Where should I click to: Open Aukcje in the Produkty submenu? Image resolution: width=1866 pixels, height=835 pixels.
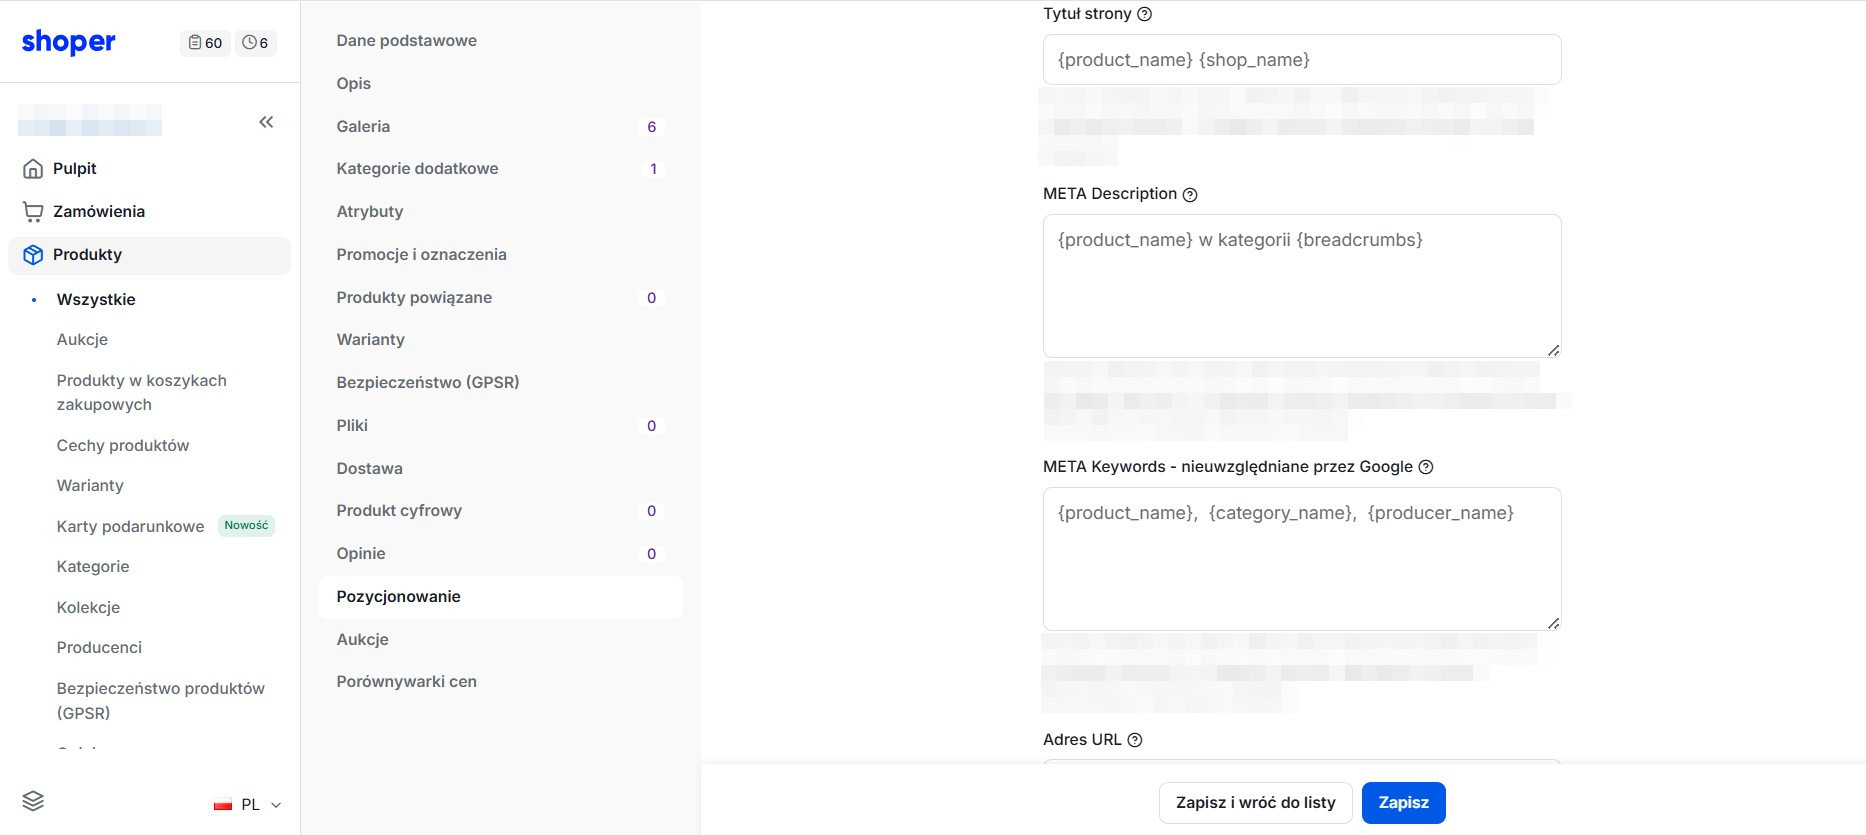pos(82,340)
